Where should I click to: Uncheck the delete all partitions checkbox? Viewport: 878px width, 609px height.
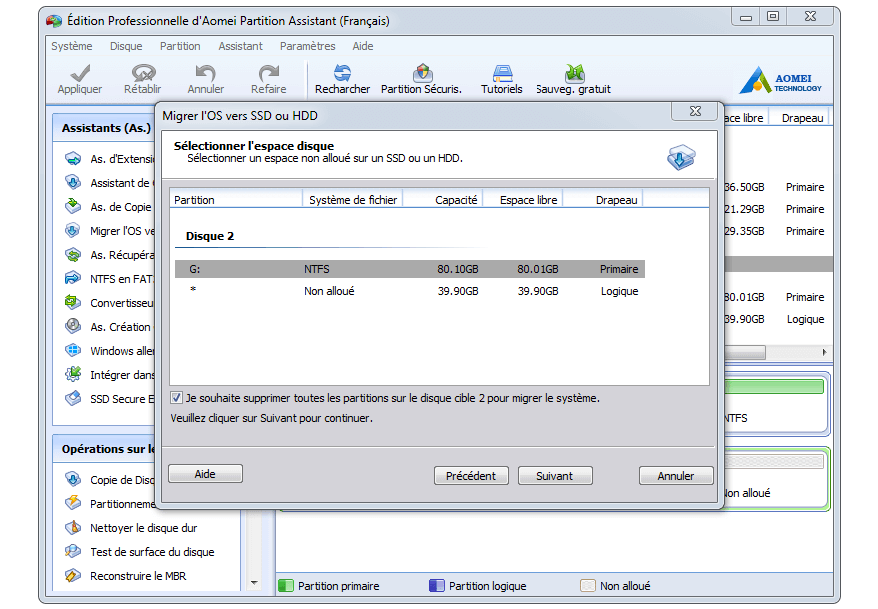click(x=177, y=398)
